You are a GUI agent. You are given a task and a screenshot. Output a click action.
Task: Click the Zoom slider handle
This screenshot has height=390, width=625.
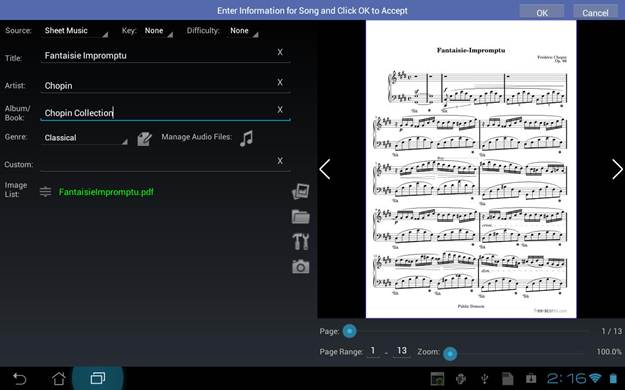(x=450, y=353)
